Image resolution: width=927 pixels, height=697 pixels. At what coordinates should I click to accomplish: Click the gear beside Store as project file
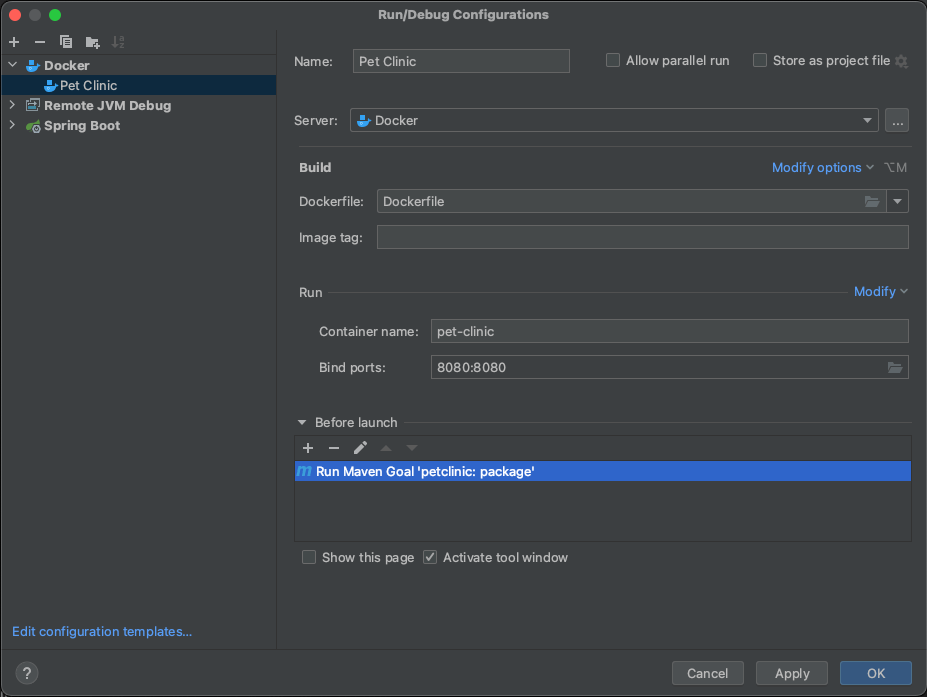pos(901,60)
